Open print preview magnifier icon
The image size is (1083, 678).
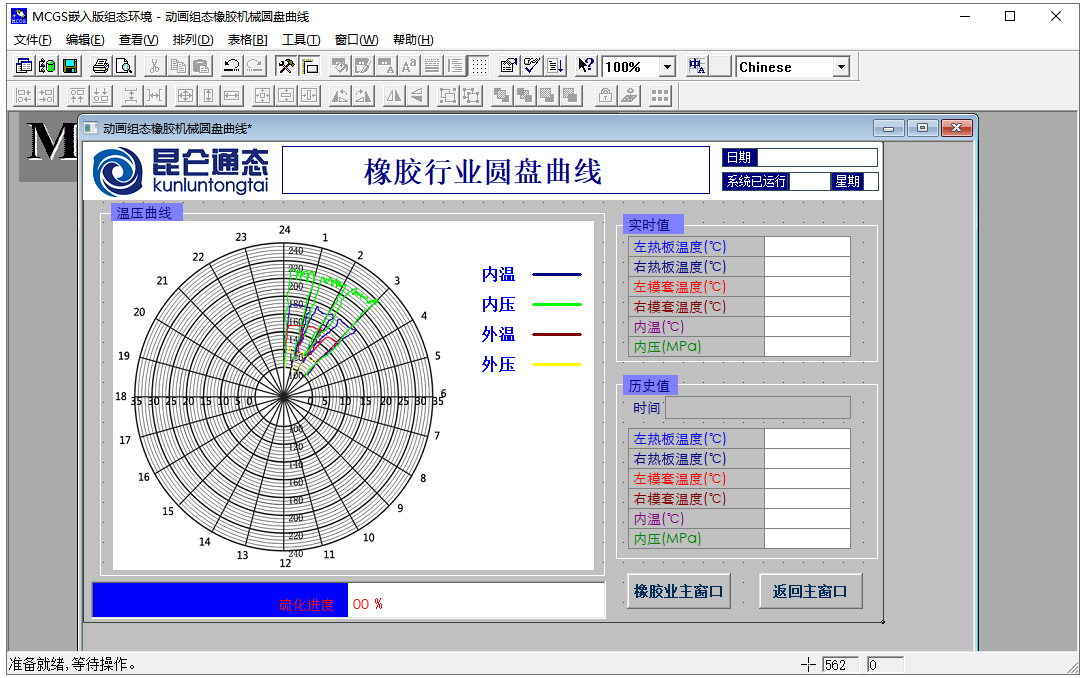124,66
